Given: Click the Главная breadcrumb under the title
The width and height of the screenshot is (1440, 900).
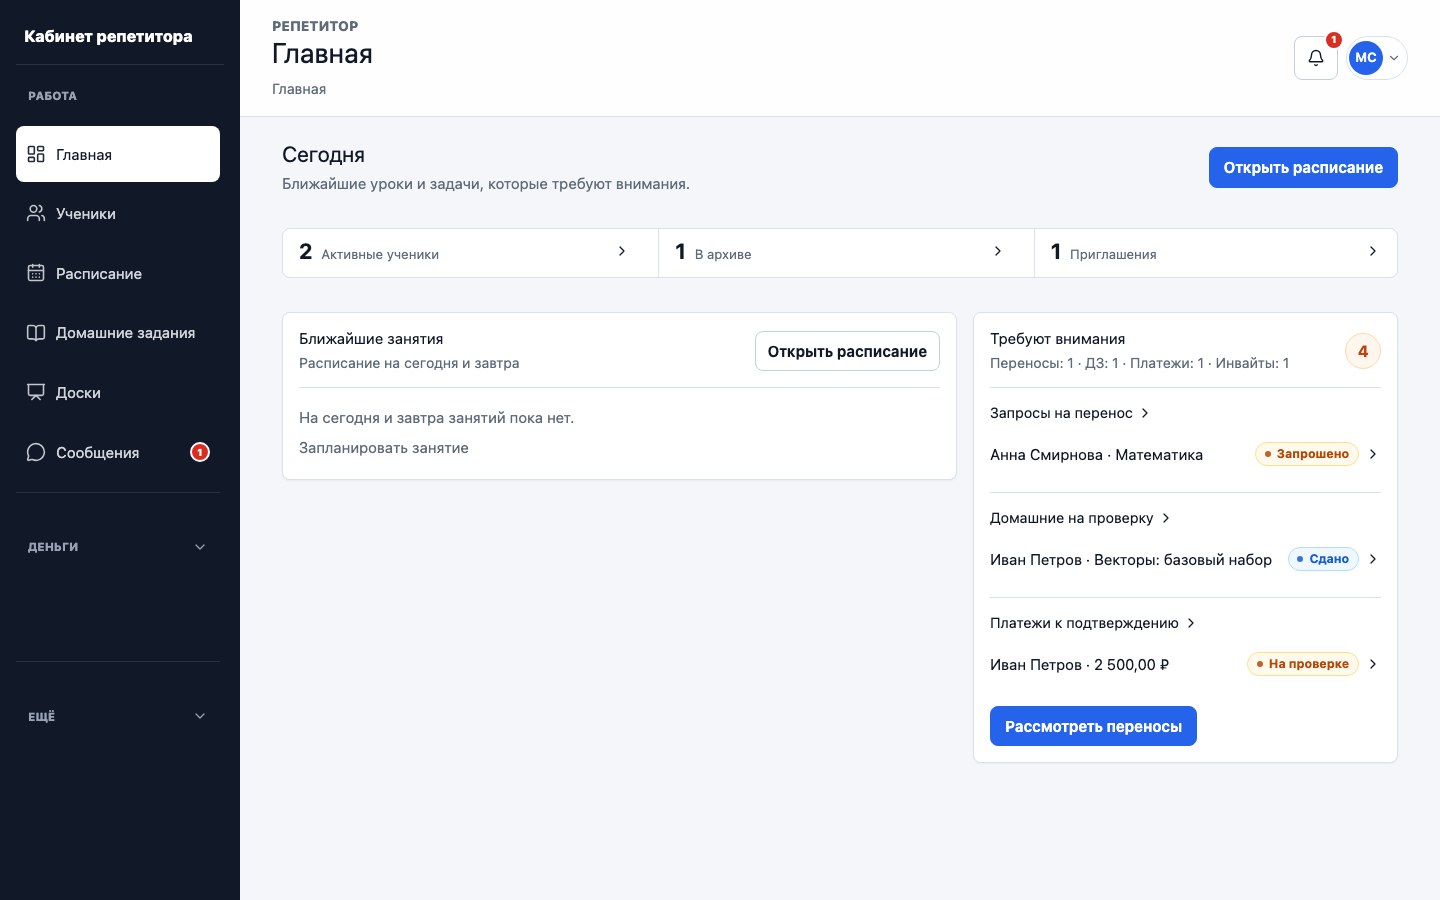Looking at the screenshot, I should click(x=299, y=89).
